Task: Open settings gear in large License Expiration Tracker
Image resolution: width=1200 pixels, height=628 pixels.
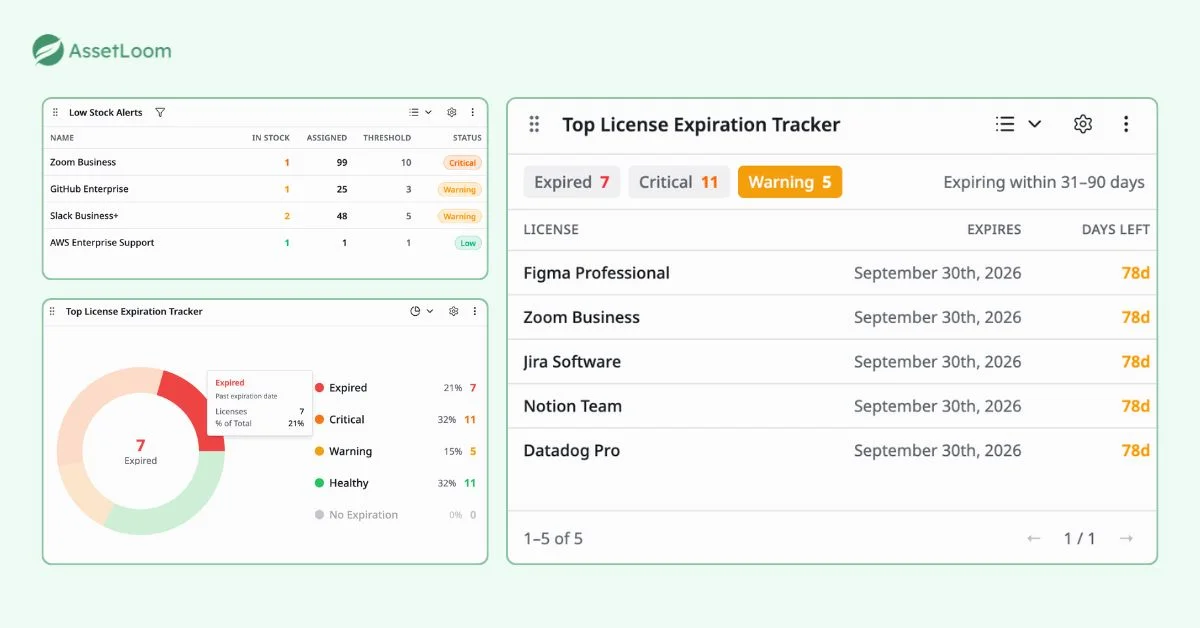Action: pyautogui.click(x=1083, y=124)
